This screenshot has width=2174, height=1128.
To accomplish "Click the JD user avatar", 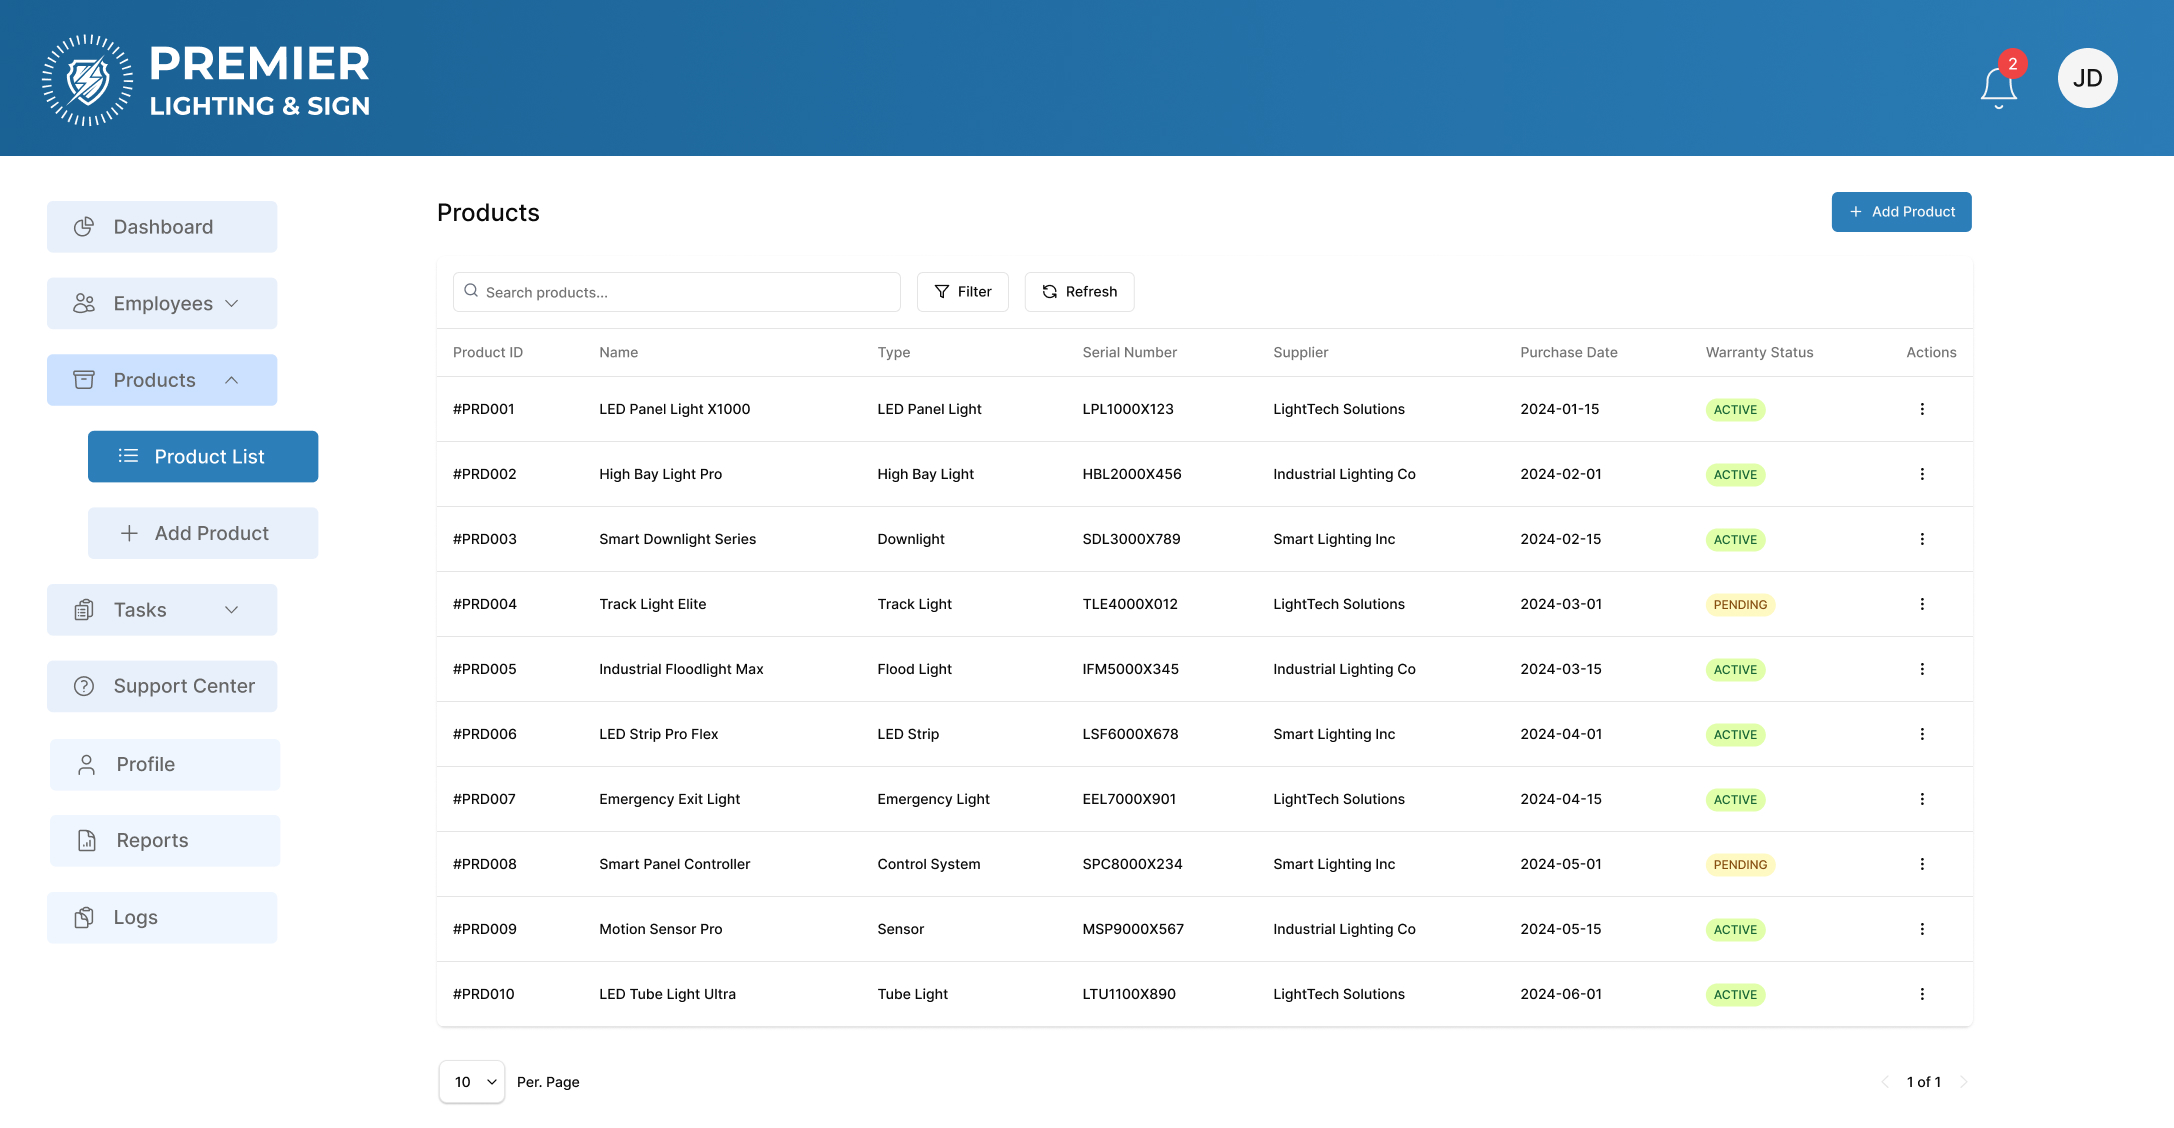I will click(2087, 78).
